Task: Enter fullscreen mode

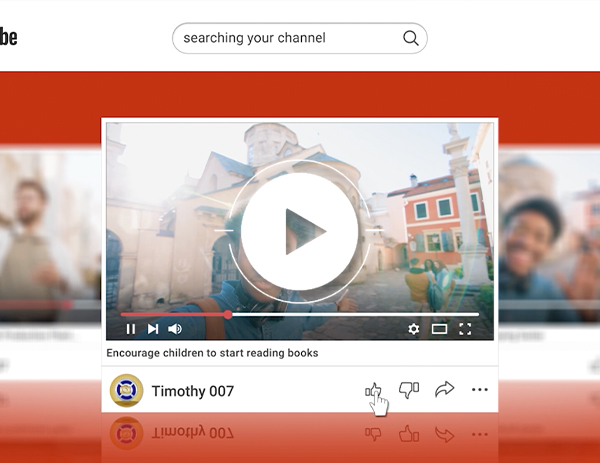Action: coord(465,329)
